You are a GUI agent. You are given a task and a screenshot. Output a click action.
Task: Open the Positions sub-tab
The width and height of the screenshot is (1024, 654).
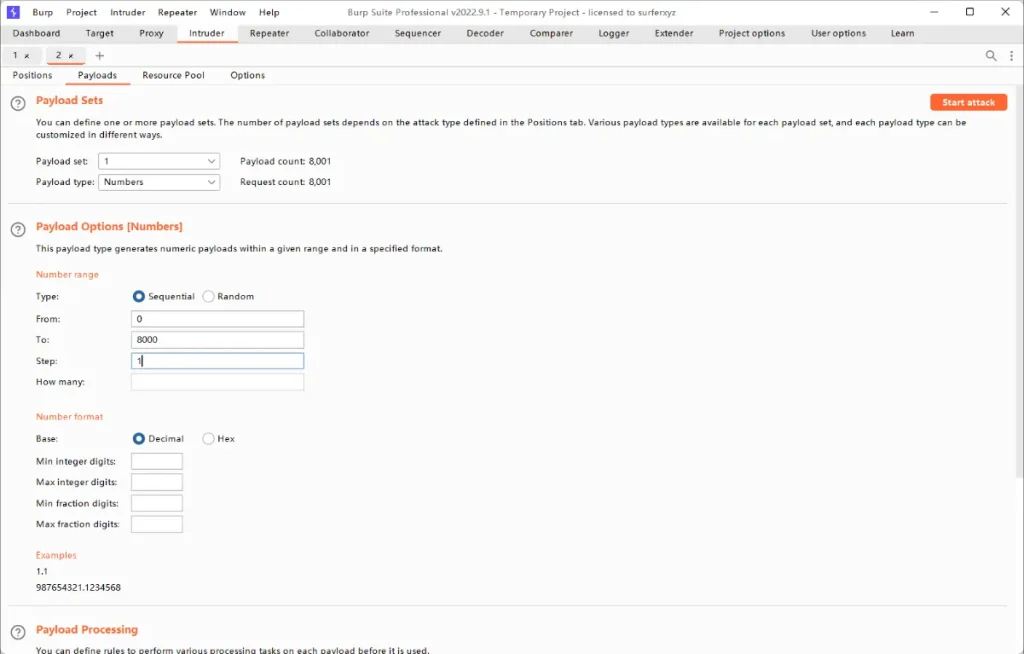(32, 75)
